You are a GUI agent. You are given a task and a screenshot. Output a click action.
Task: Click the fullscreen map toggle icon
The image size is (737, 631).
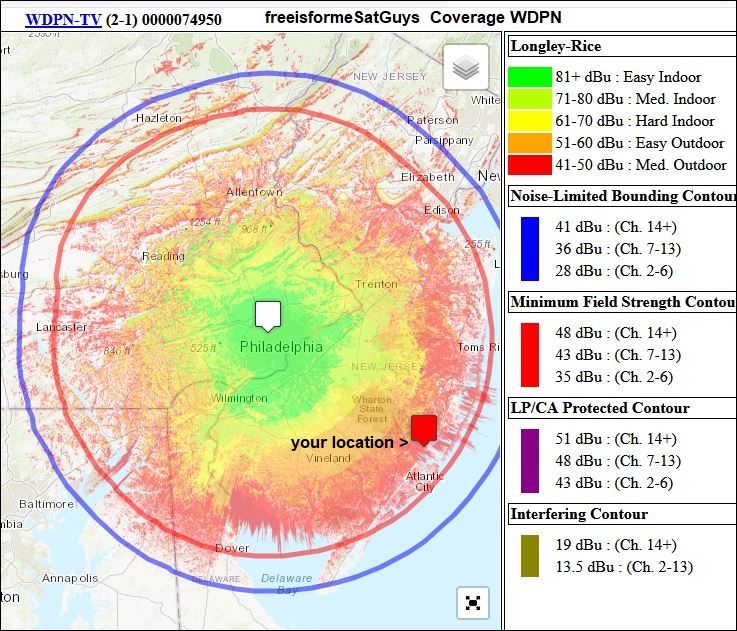pyautogui.click(x=473, y=603)
